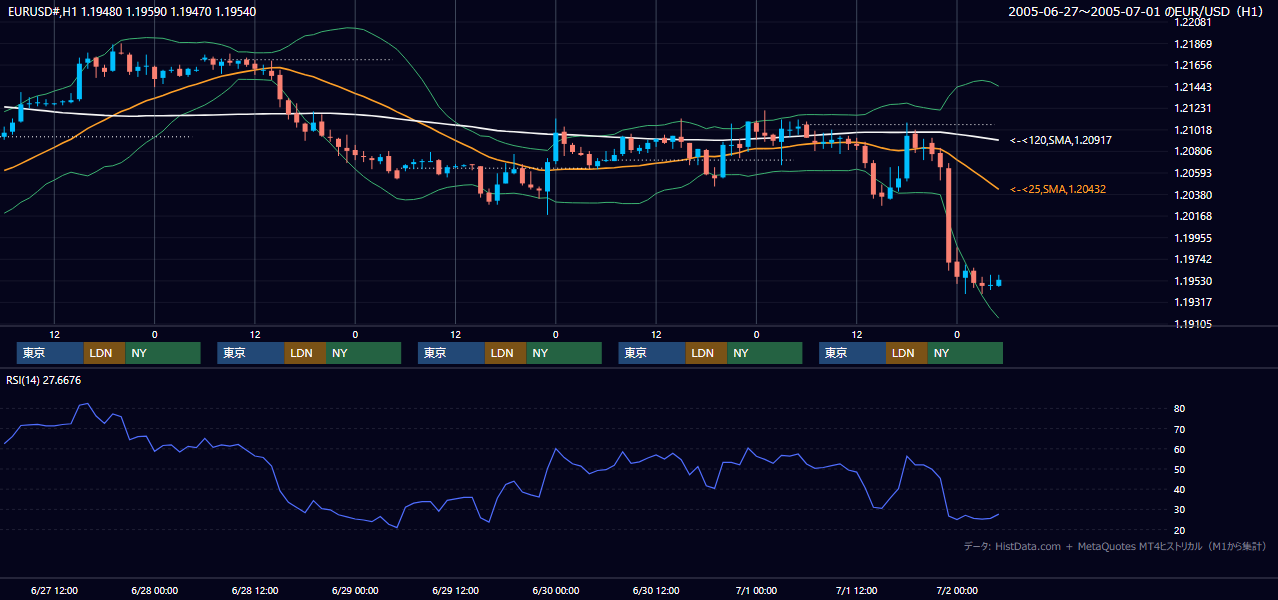Select the 7/1 00:00 time axis label
Image resolution: width=1278 pixels, height=600 pixels.
coord(756,590)
